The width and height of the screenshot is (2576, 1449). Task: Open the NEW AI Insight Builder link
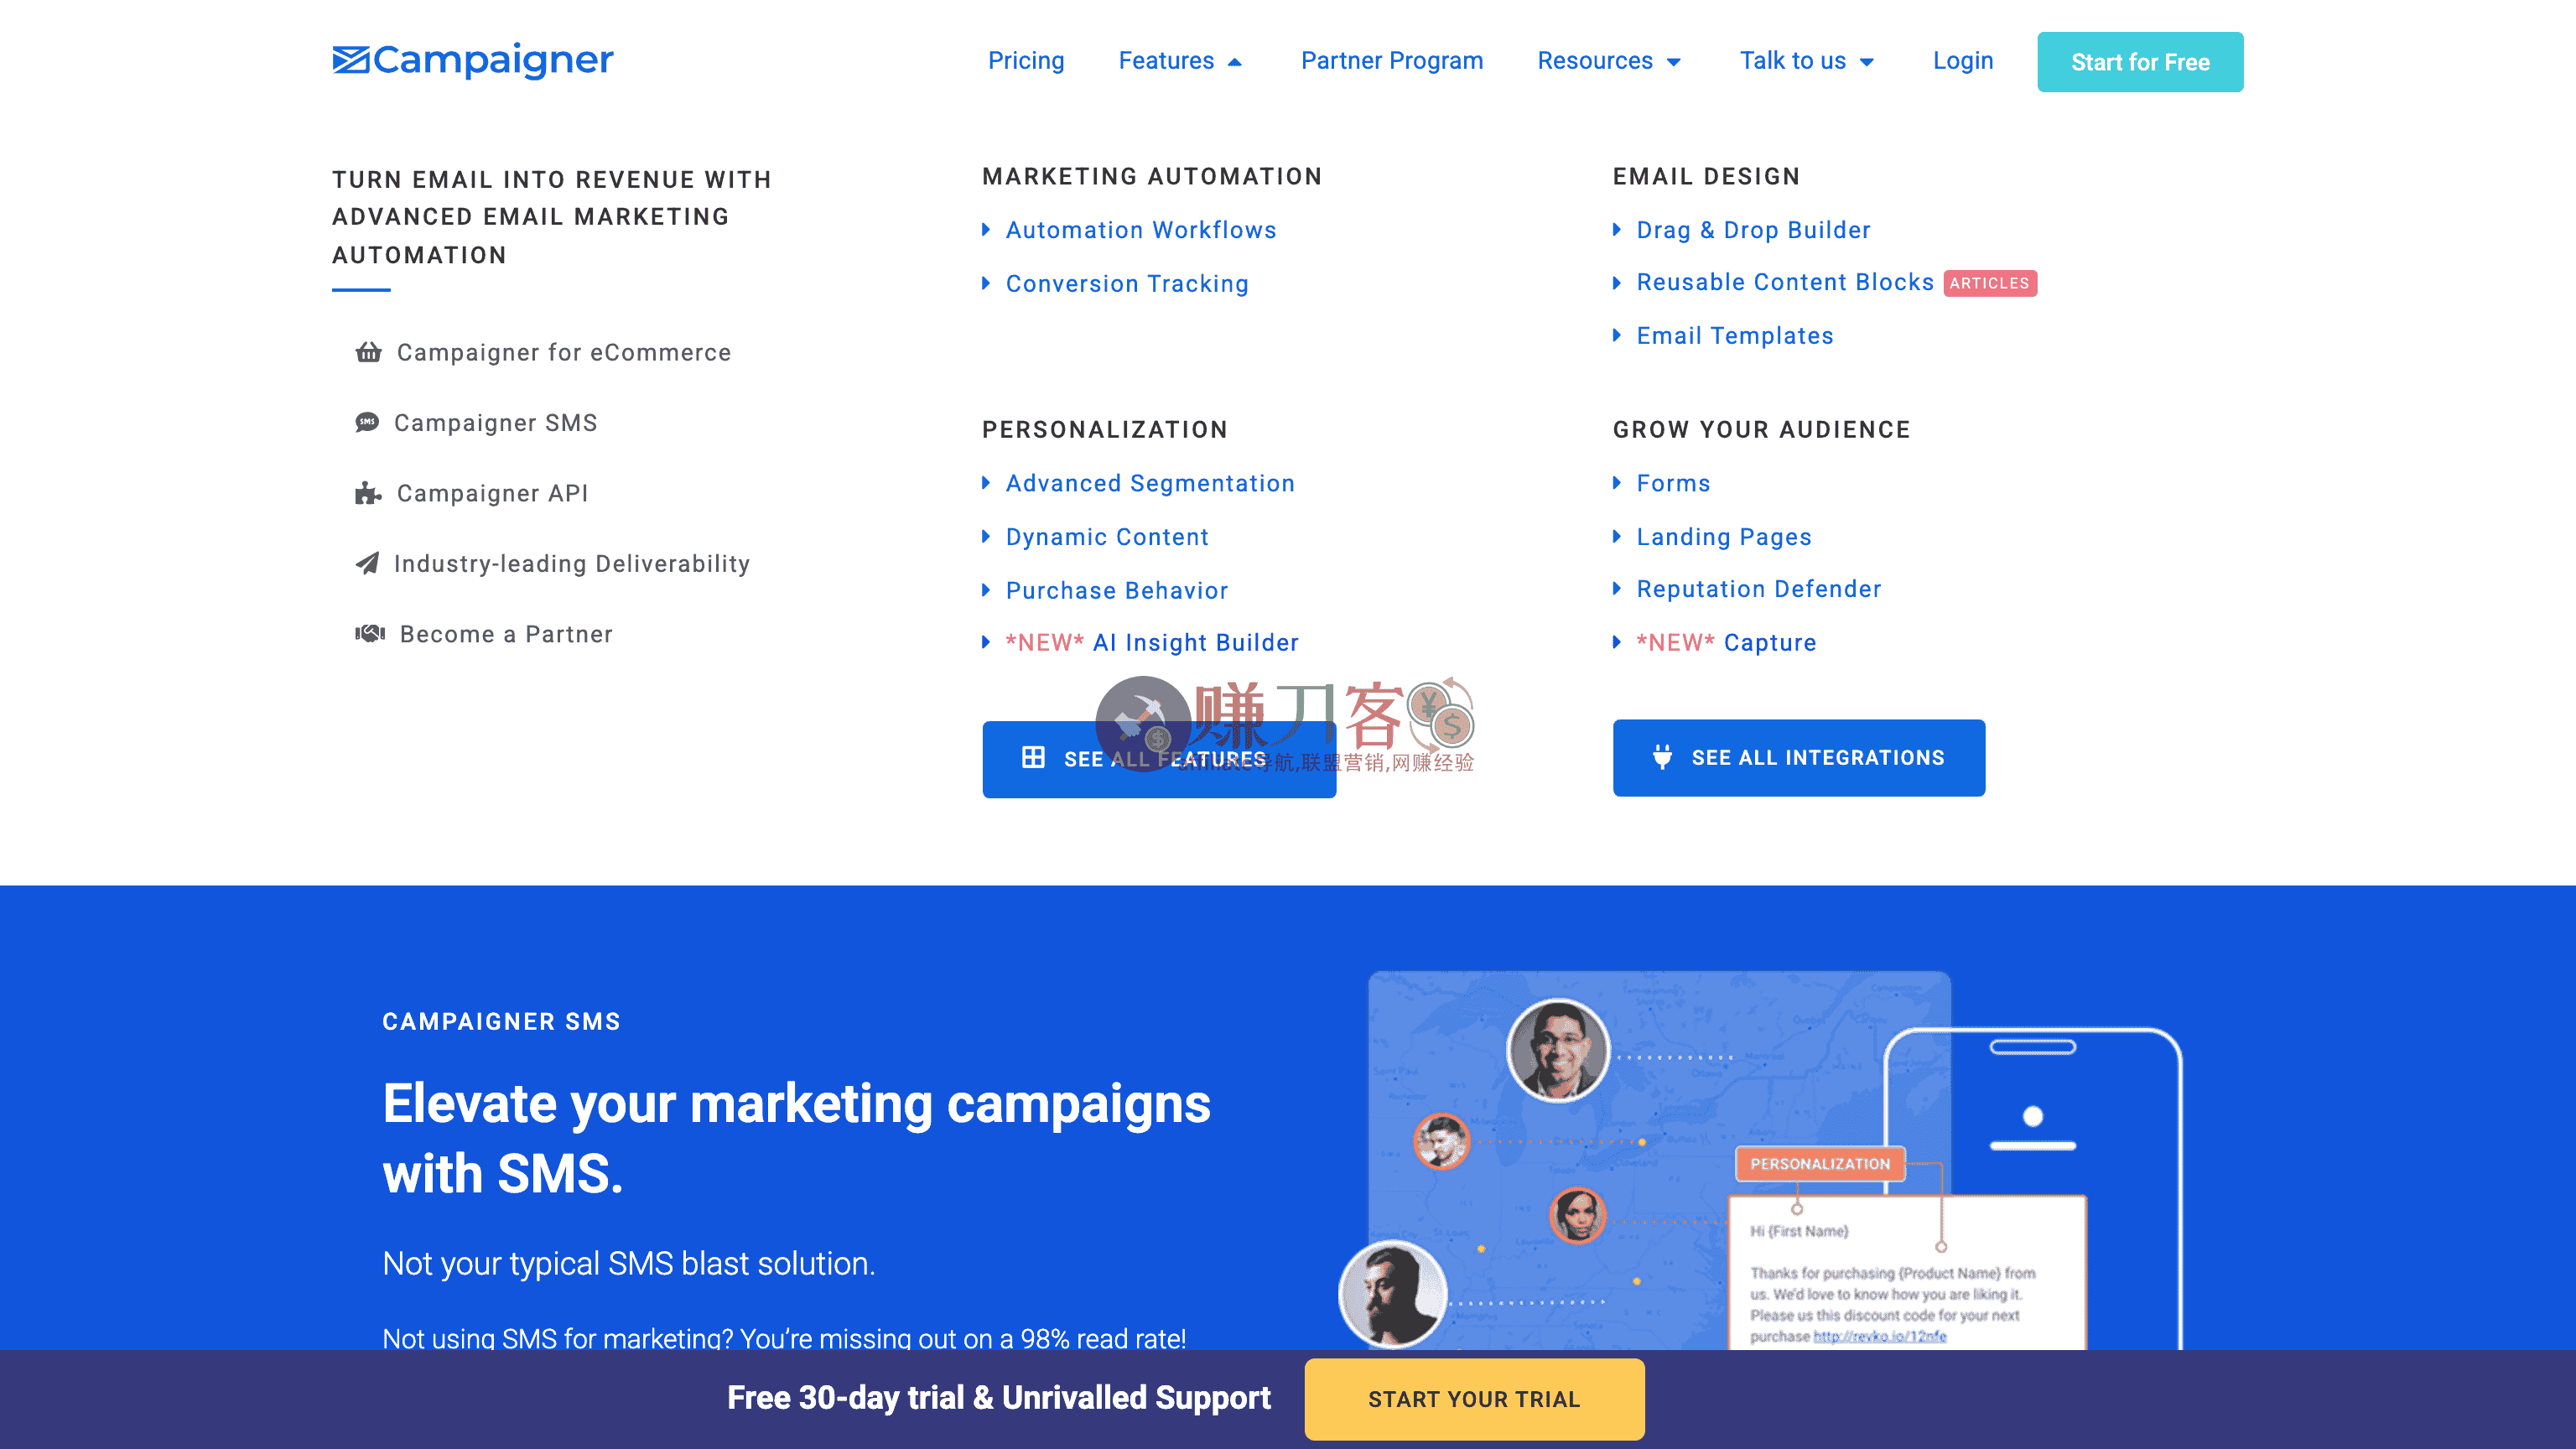[x=1152, y=642]
